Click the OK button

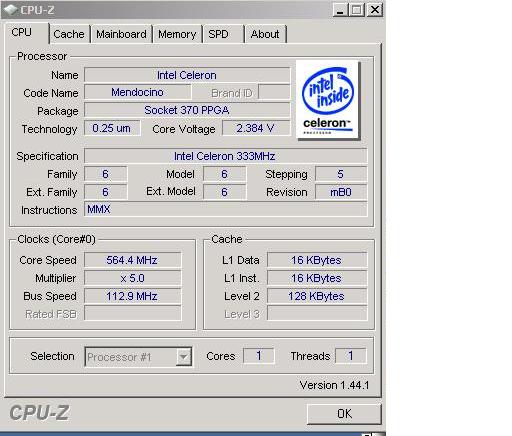[344, 414]
